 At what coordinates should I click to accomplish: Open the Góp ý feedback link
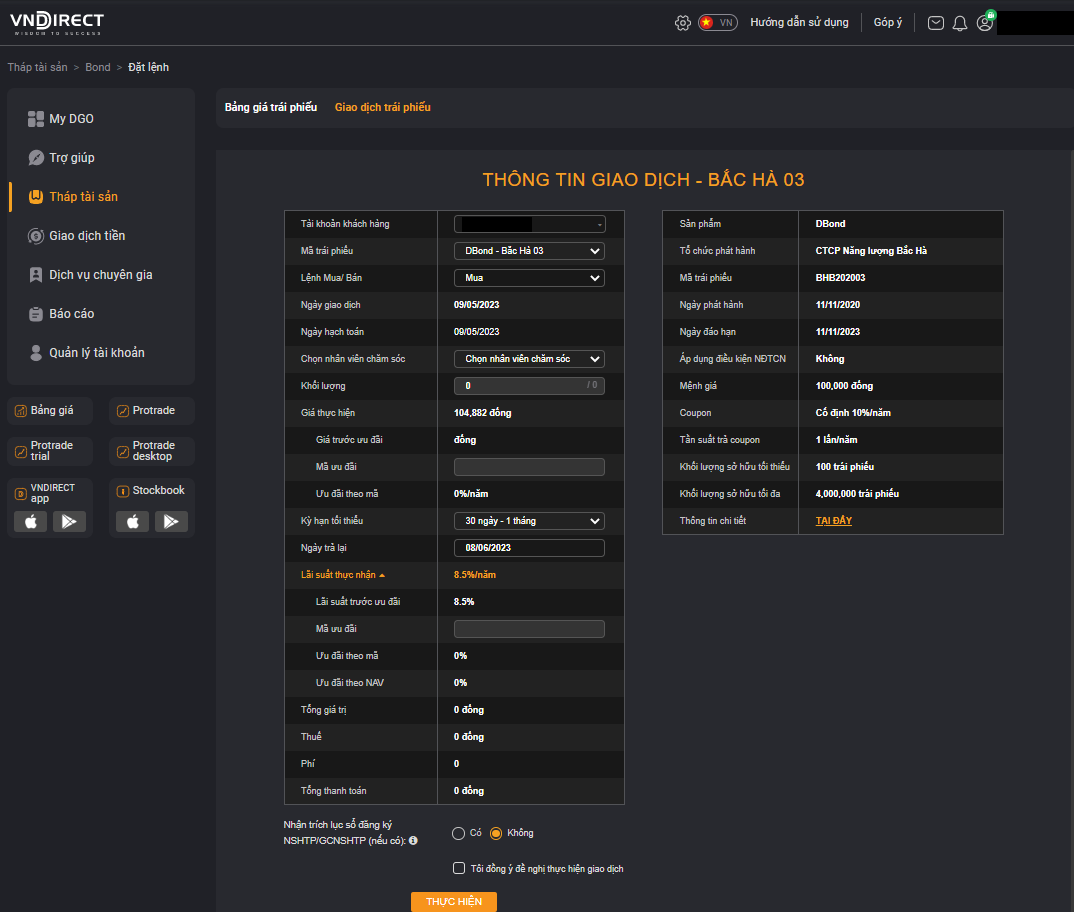(x=887, y=23)
